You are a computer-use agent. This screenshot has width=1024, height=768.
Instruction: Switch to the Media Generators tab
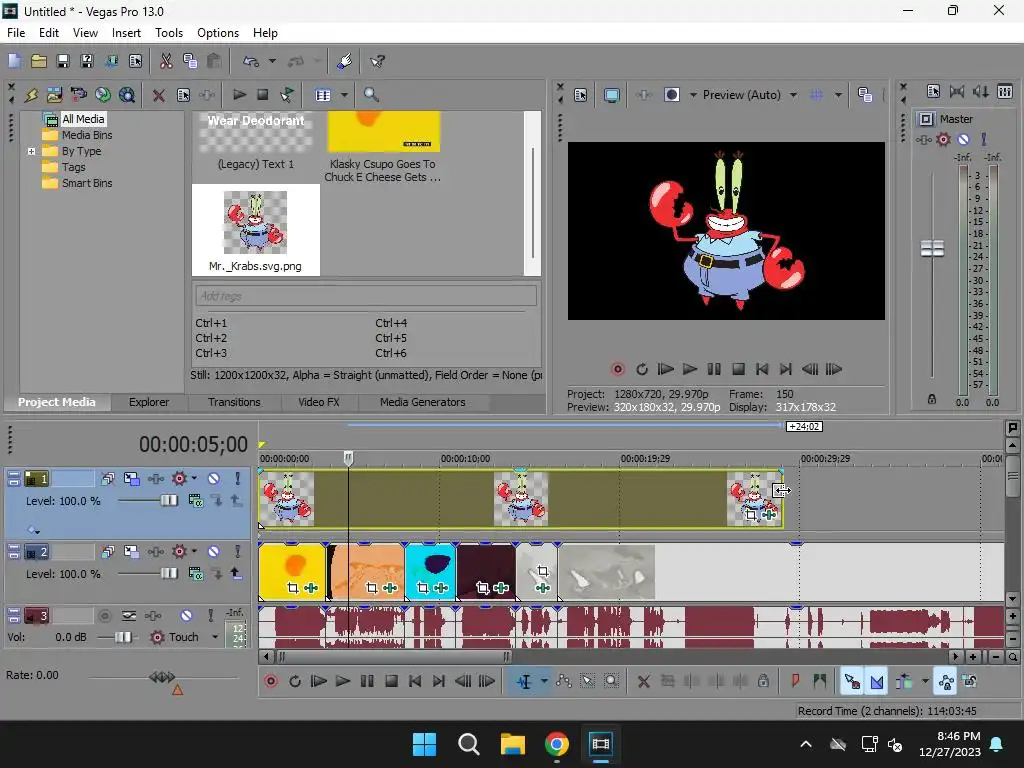[423, 402]
